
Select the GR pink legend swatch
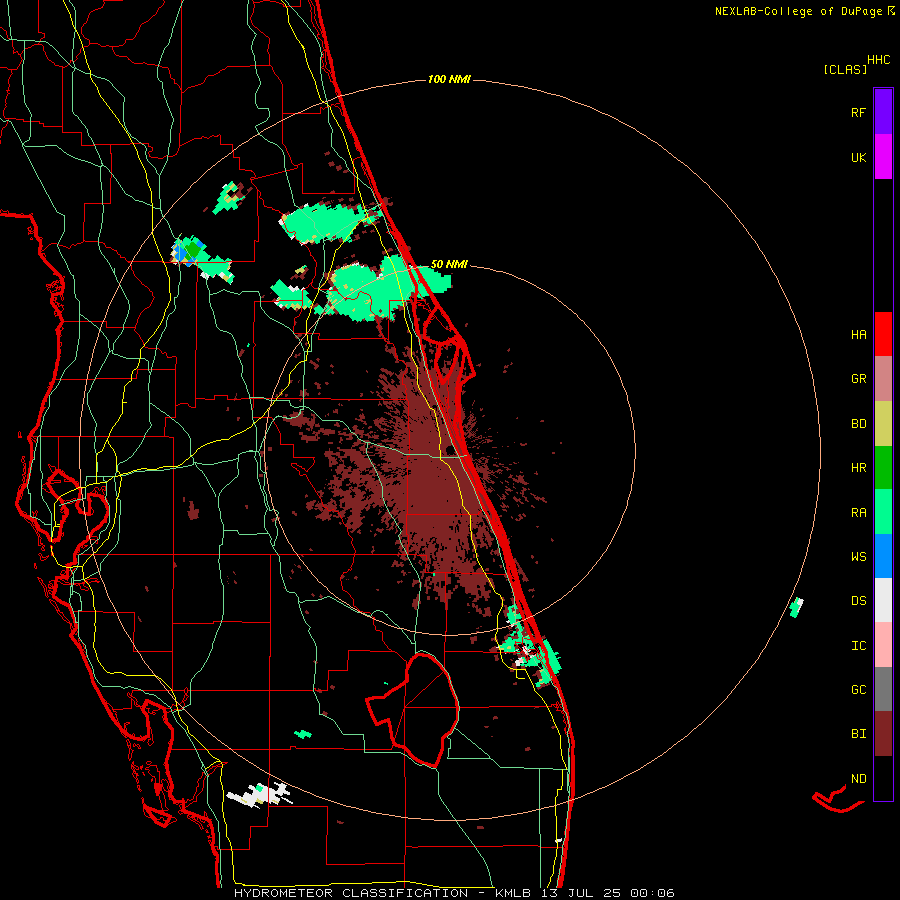click(x=883, y=379)
